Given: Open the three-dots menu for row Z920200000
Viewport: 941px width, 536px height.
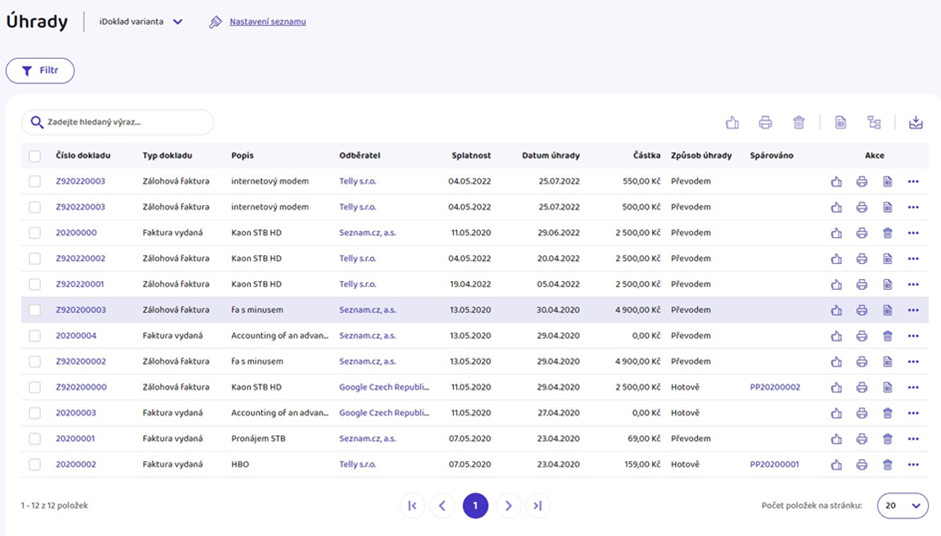Looking at the screenshot, I should pyautogui.click(x=913, y=388).
